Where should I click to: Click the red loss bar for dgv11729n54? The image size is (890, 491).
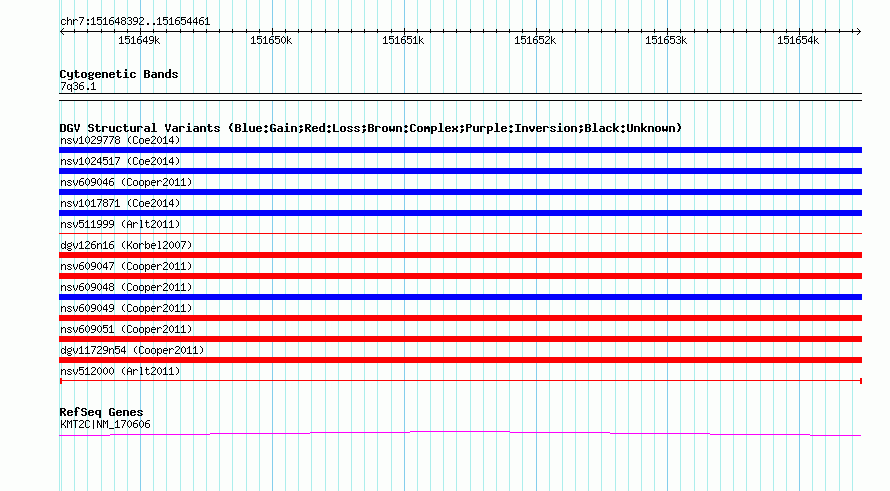click(x=460, y=360)
